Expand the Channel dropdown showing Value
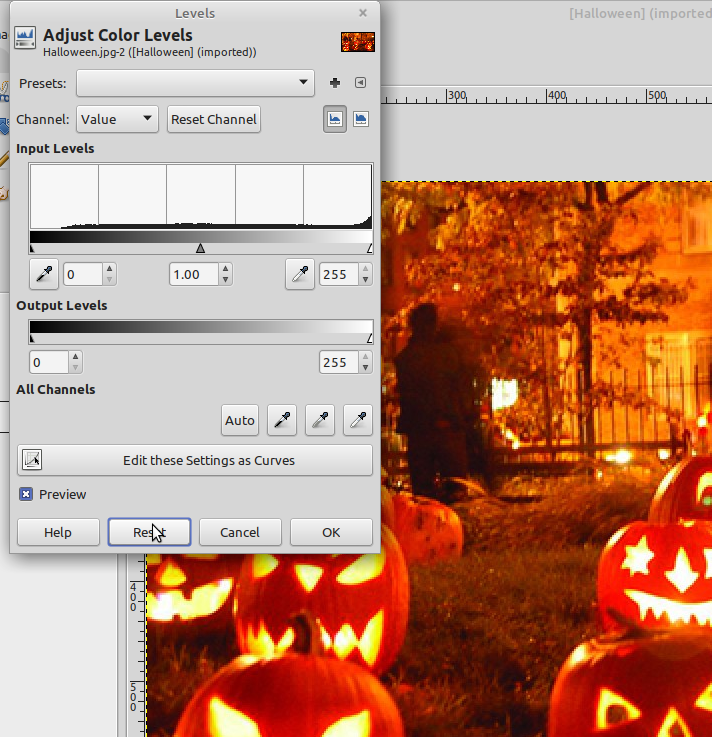 point(117,119)
